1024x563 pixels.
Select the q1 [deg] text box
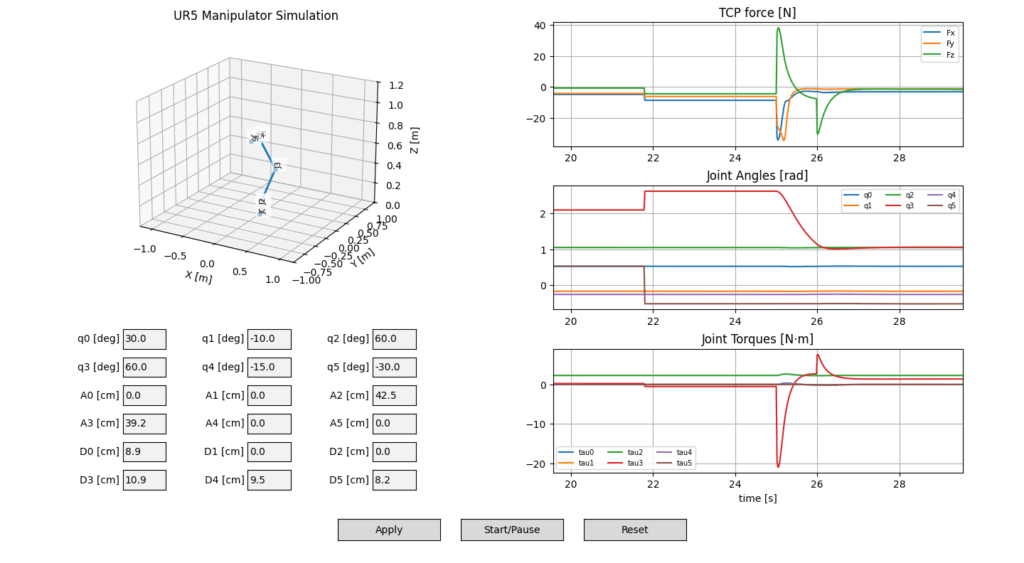point(269,339)
